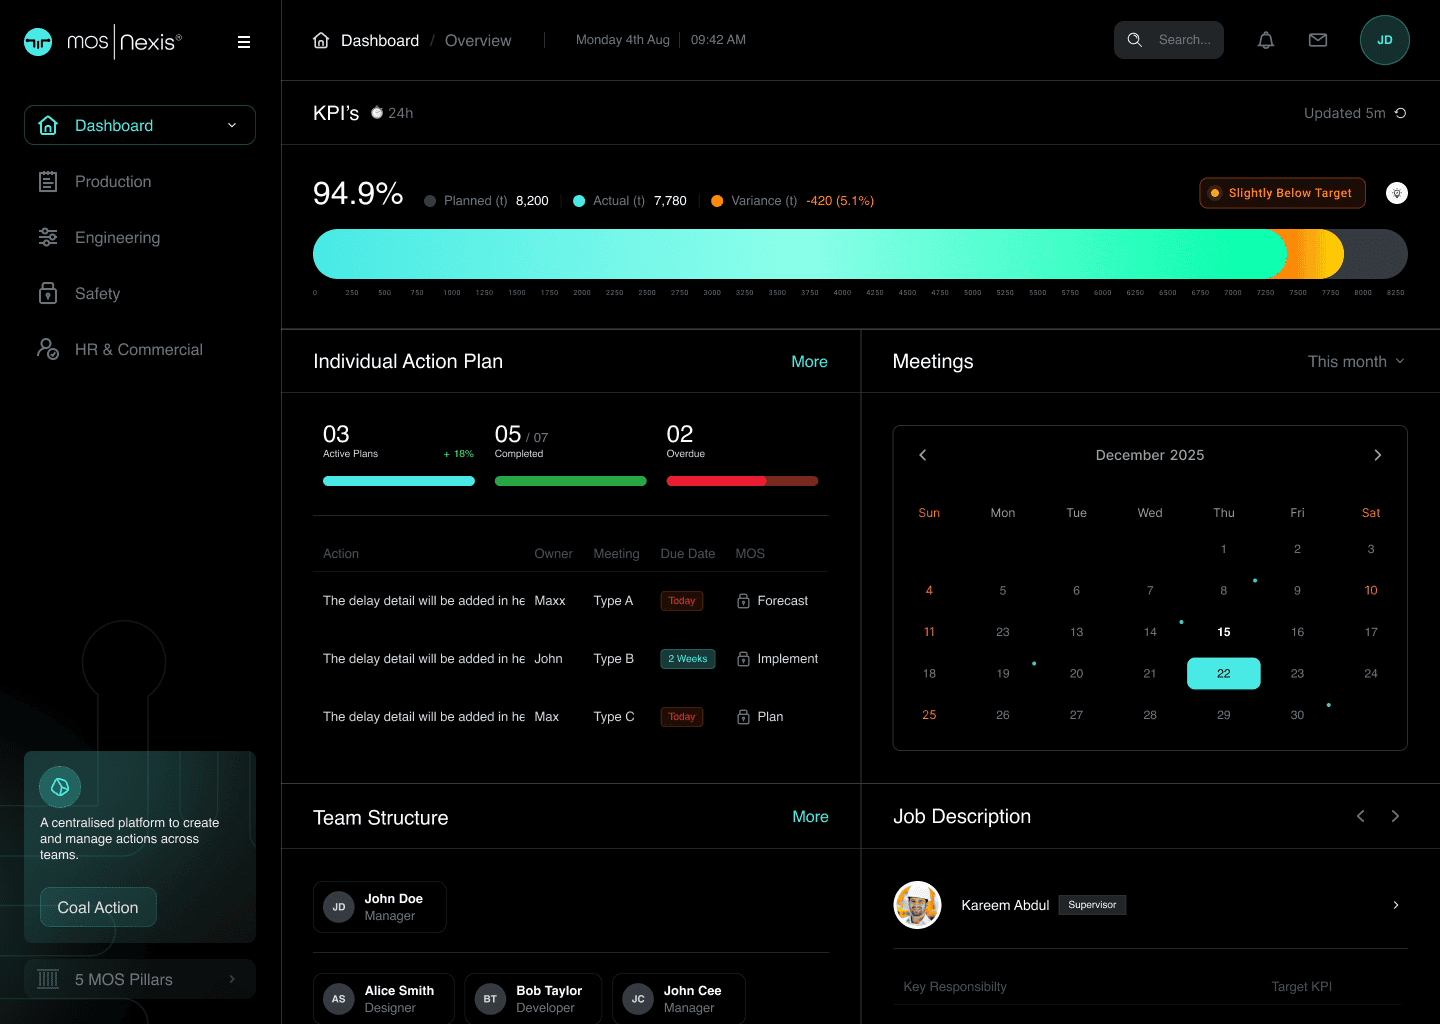Show next job description
Image resolution: width=1440 pixels, height=1024 pixels.
coord(1395,816)
